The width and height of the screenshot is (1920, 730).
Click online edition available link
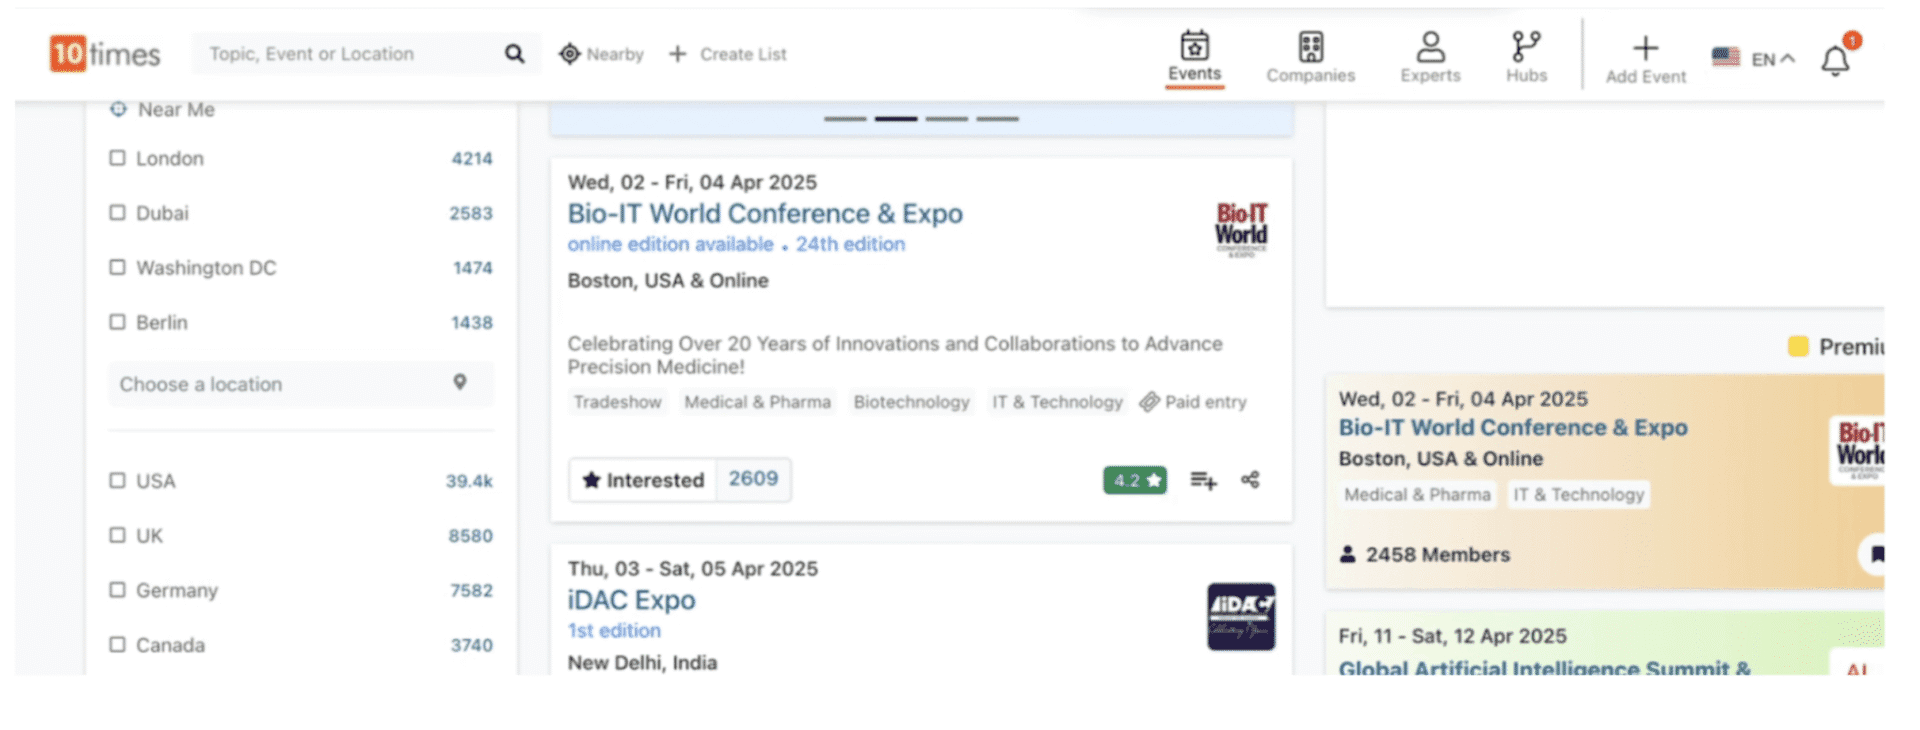click(670, 244)
